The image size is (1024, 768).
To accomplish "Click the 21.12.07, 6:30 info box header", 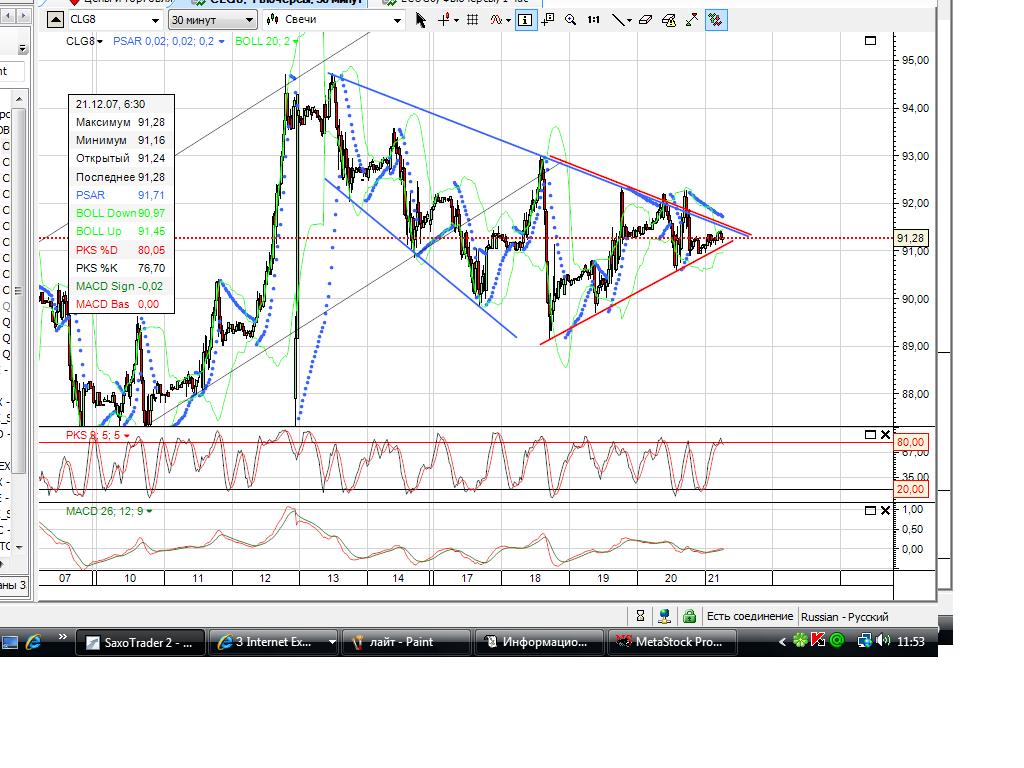I will (110, 104).
